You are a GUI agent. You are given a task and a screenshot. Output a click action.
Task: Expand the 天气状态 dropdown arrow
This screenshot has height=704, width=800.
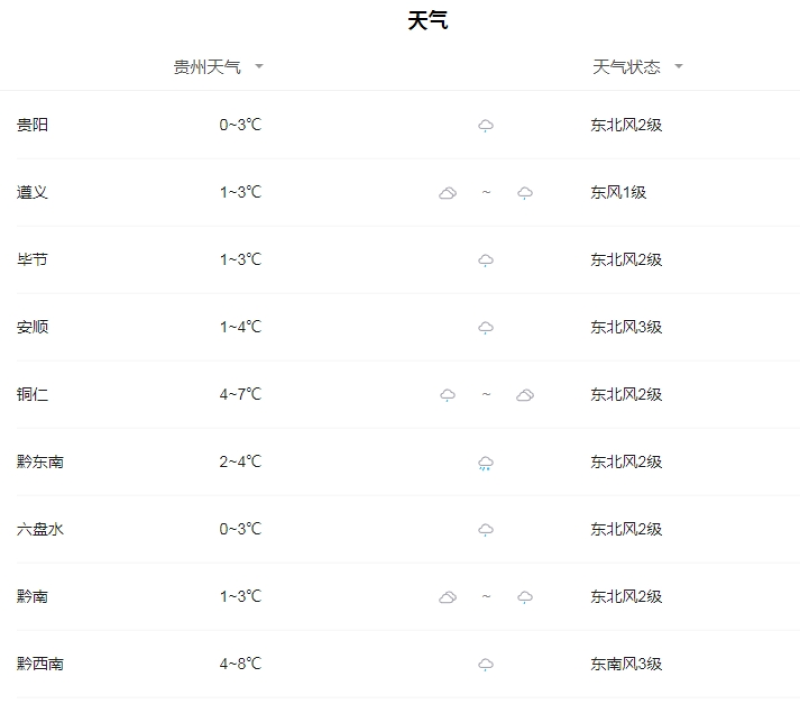pos(679,66)
